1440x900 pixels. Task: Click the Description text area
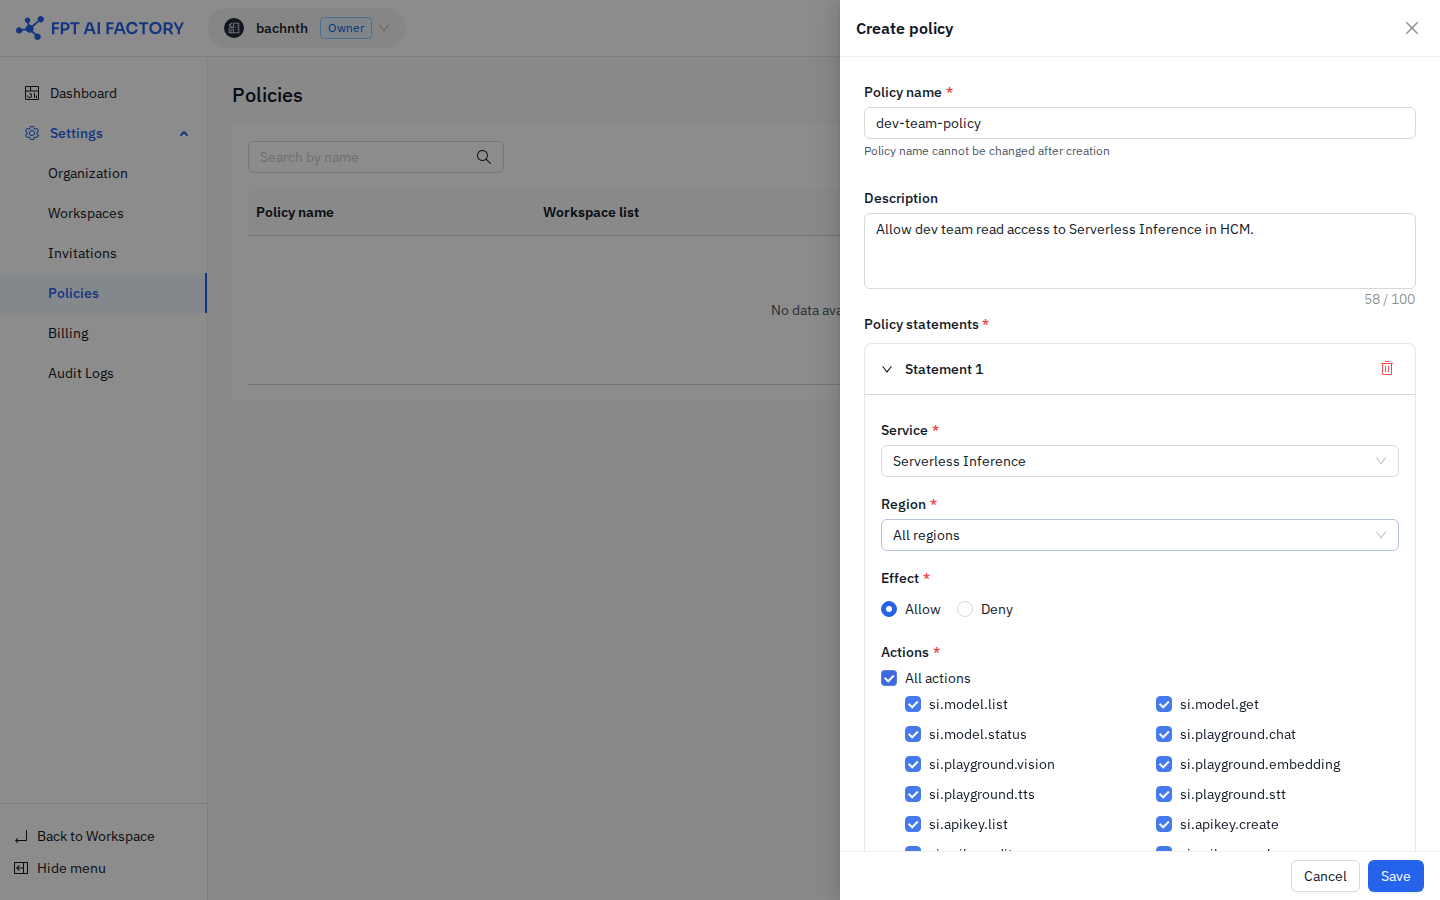pyautogui.click(x=1140, y=251)
